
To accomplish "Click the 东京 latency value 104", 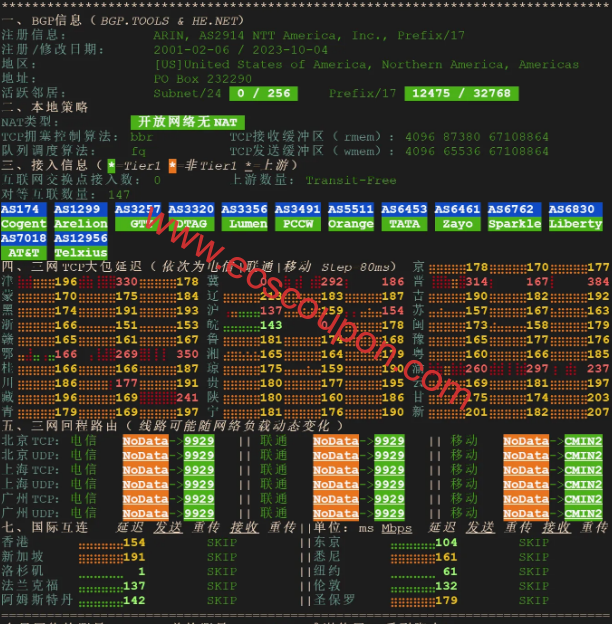I will click(x=446, y=542).
